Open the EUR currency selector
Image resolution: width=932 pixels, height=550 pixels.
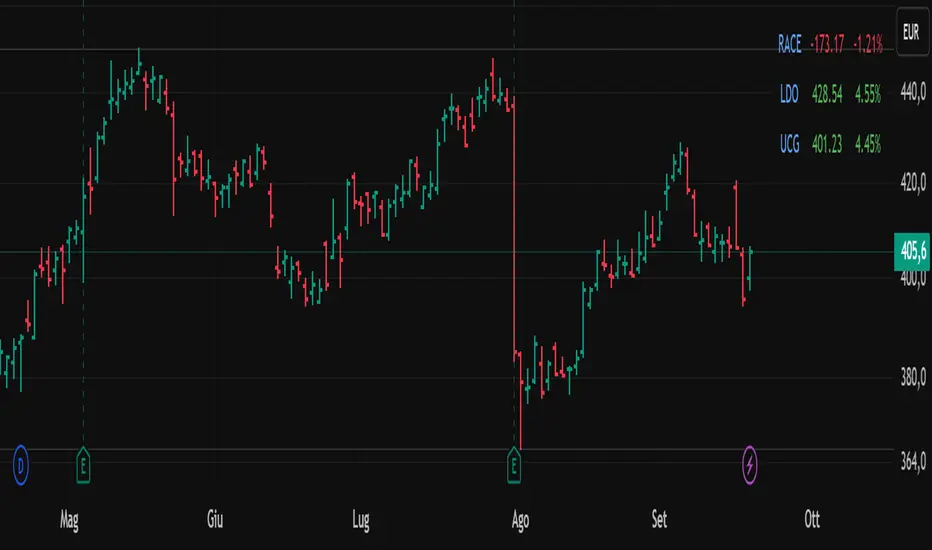coord(911,32)
